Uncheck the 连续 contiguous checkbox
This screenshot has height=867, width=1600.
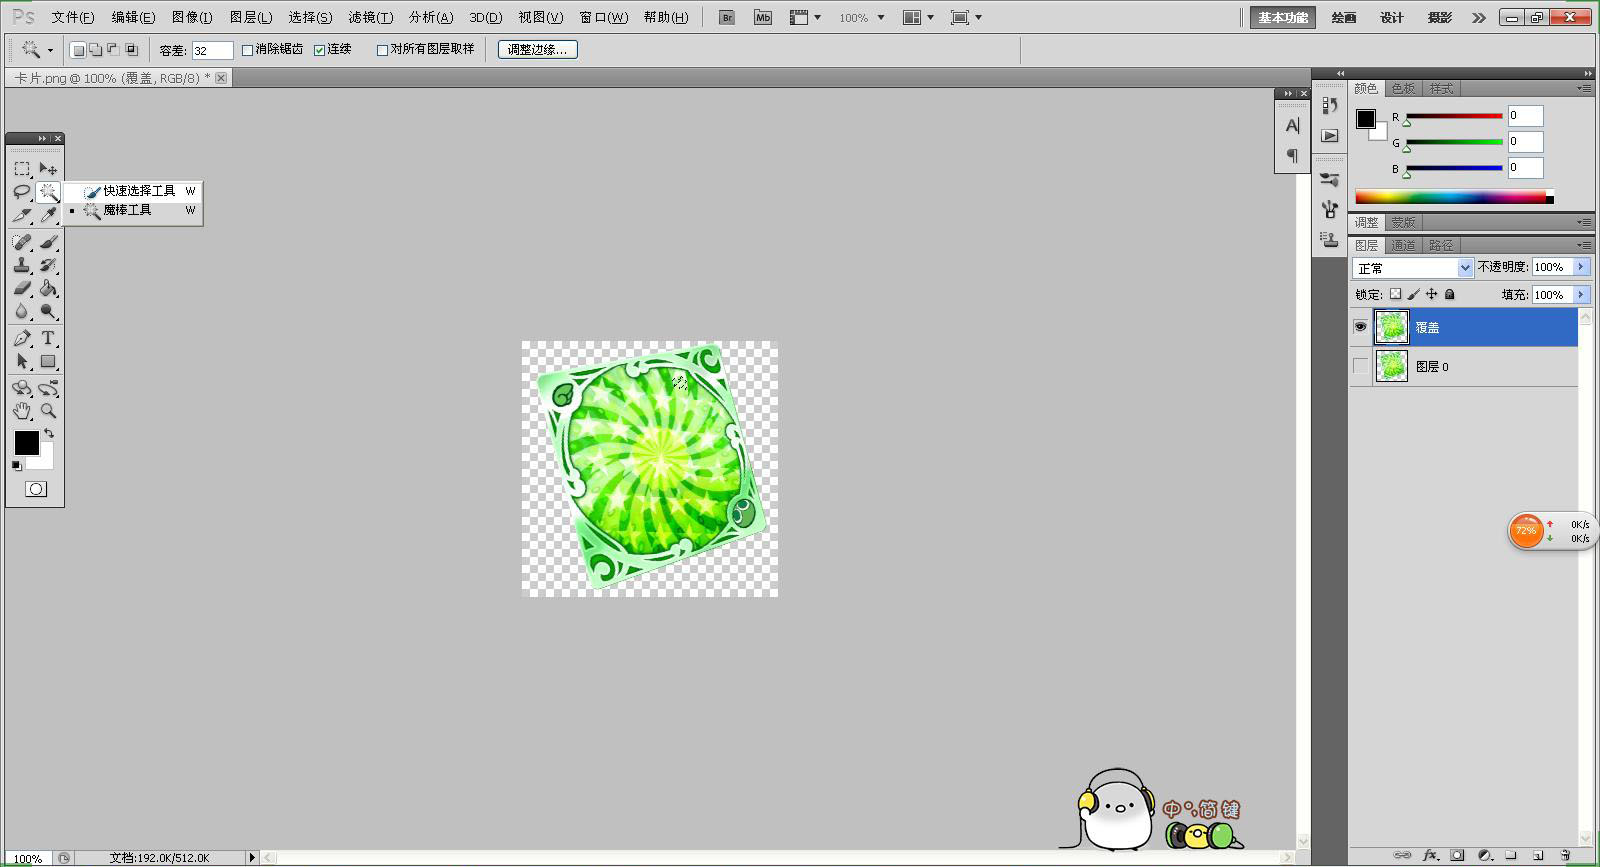(x=320, y=50)
